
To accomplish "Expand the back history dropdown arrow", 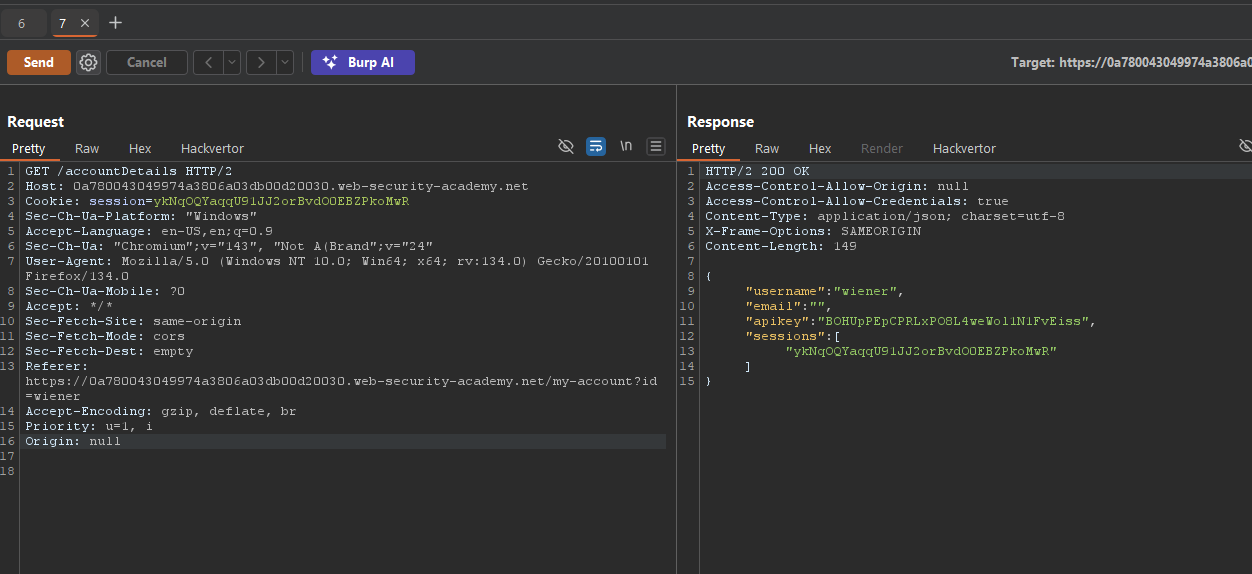I will click(232, 62).
